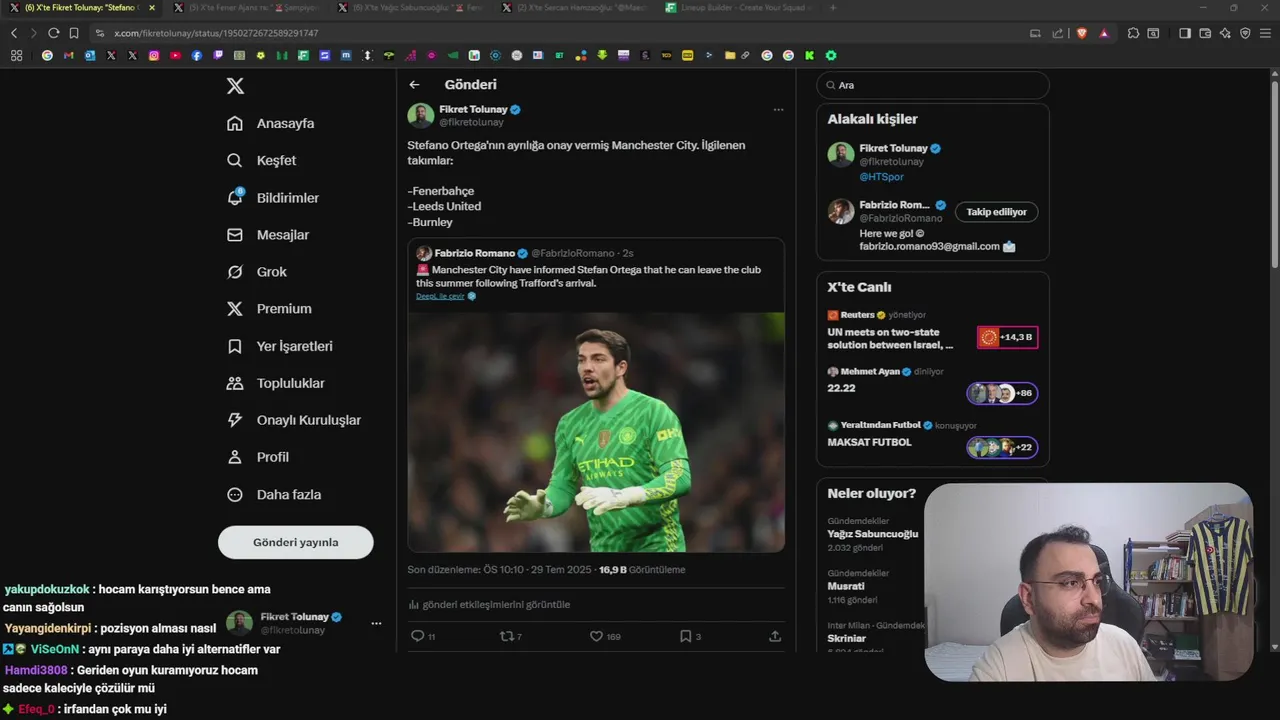Image resolution: width=1280 pixels, height=720 pixels.
Task: Open quoted Fabrizio Romano tweet author
Action: click(474, 253)
